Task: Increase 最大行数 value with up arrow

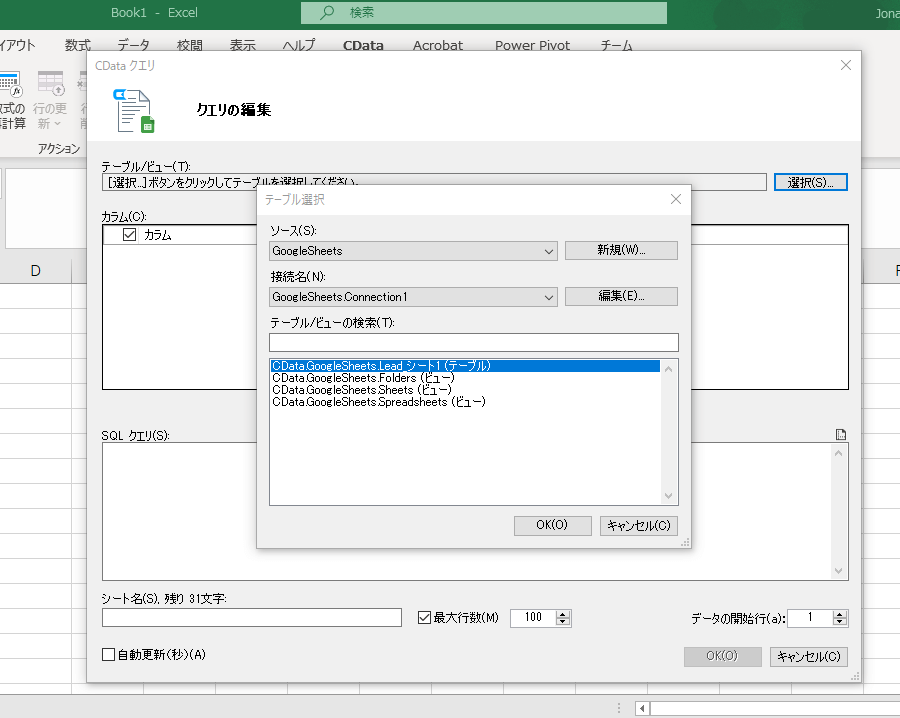Action: 563,614
